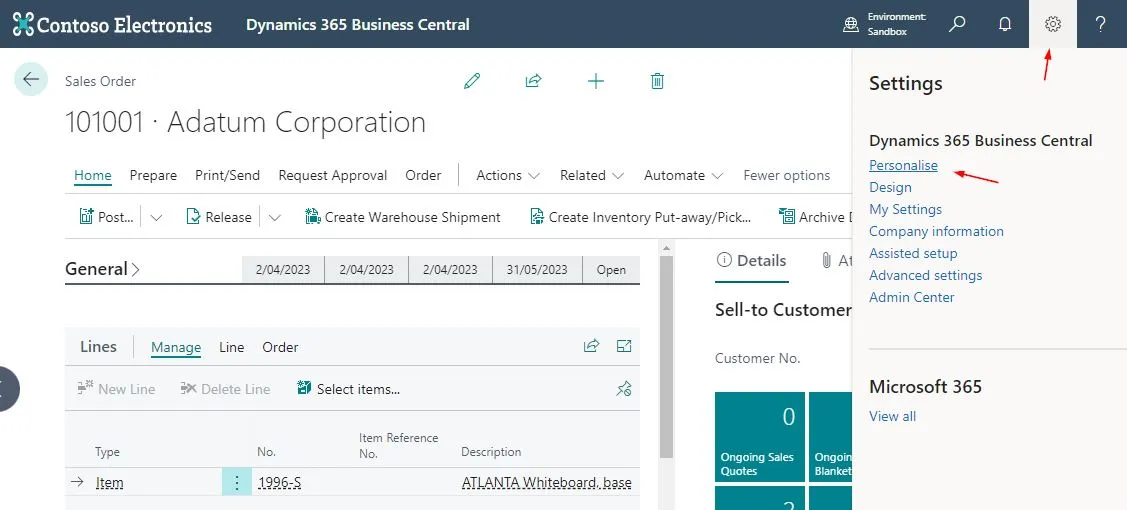Open the Help question mark icon
1127x510 pixels.
pyautogui.click(x=1100, y=24)
